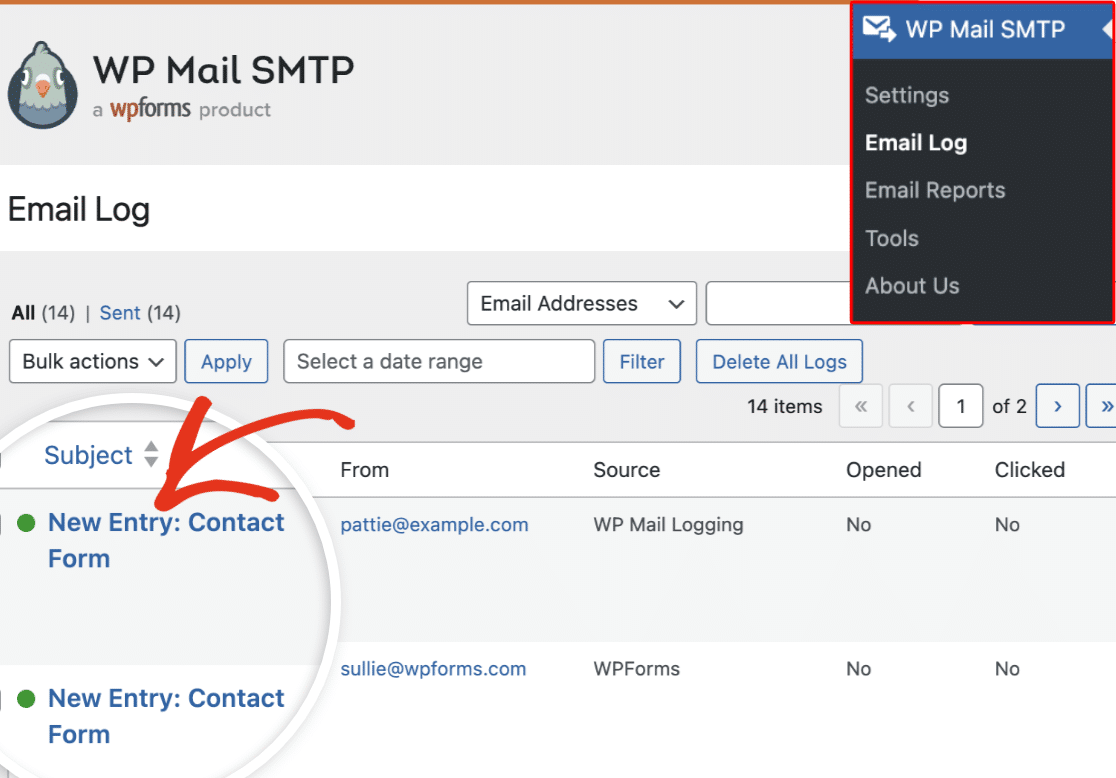Open the Bulk actions dropdown

point(93,362)
